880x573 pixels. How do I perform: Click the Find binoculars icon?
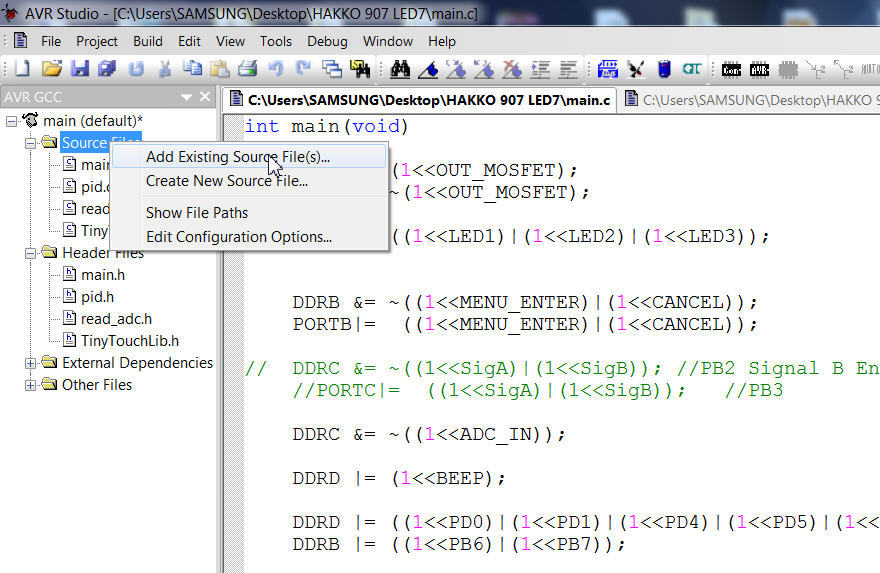[x=400, y=69]
